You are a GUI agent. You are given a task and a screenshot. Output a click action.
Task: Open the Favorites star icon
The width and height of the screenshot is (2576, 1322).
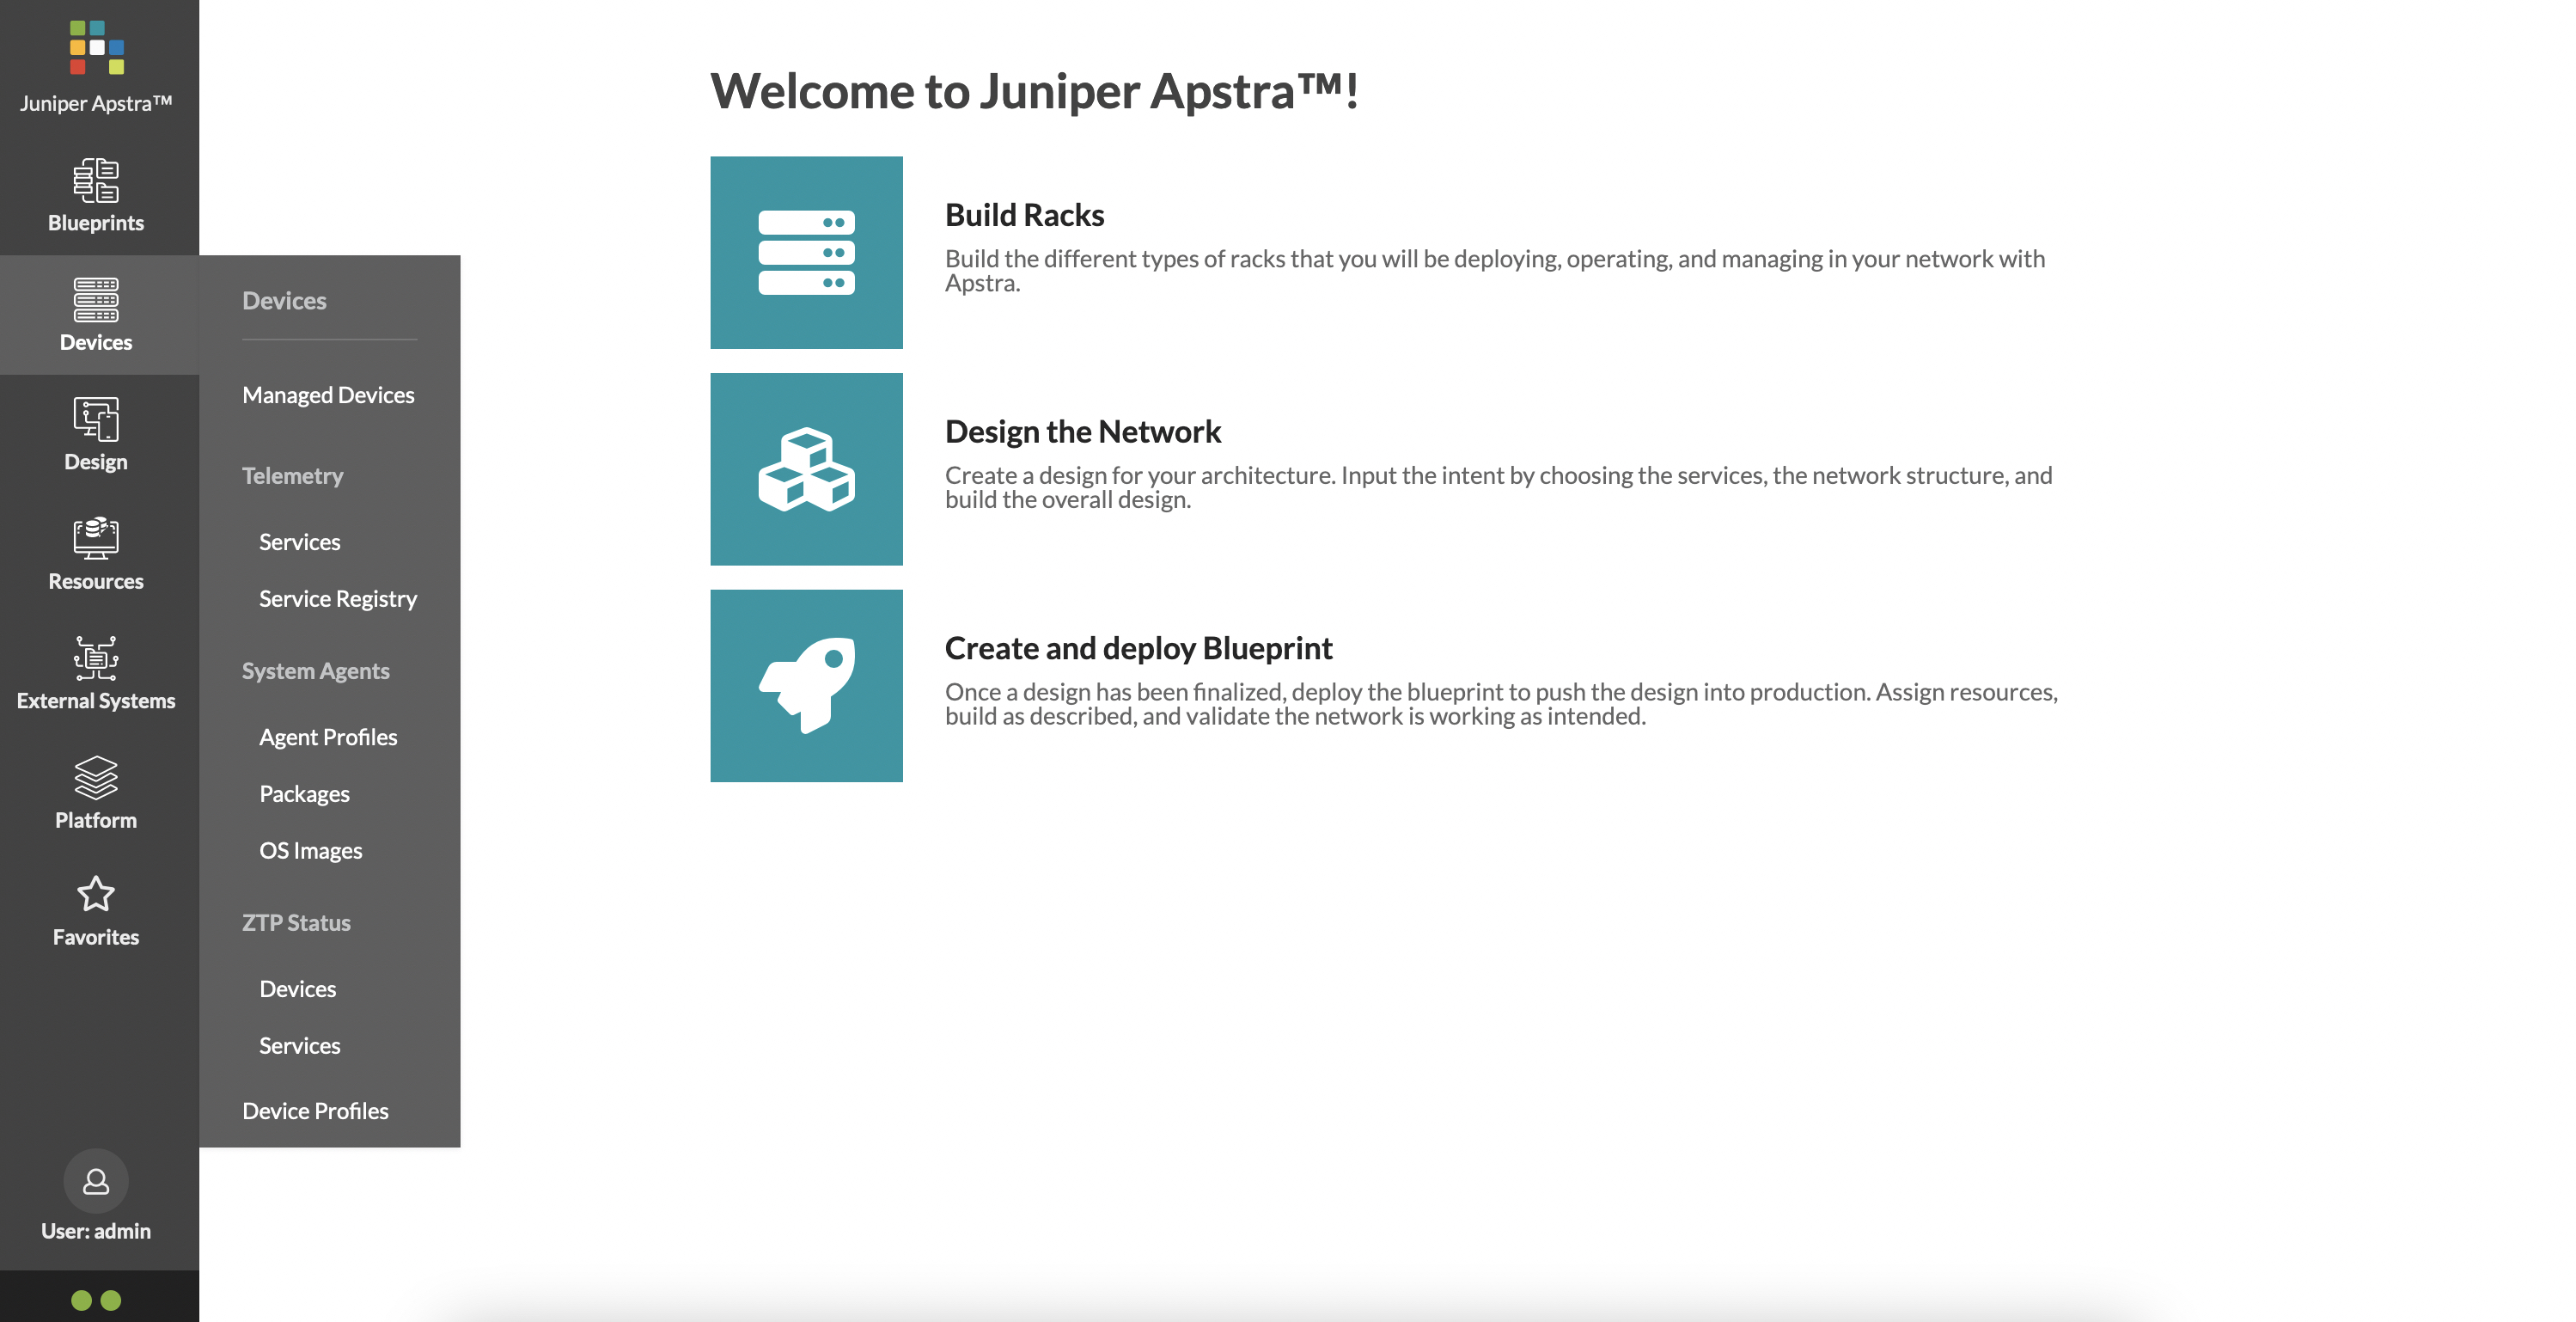pos(96,894)
